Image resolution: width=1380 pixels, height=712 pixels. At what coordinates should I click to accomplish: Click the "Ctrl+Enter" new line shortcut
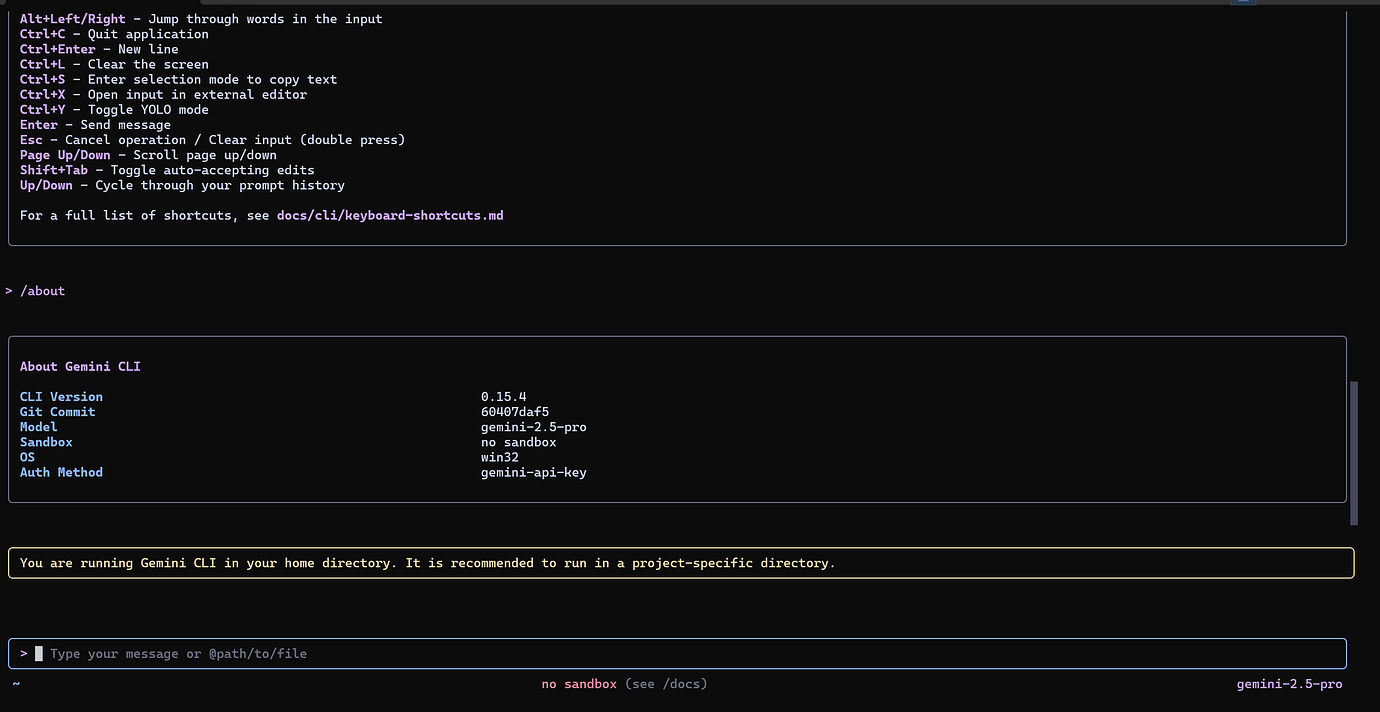99,49
